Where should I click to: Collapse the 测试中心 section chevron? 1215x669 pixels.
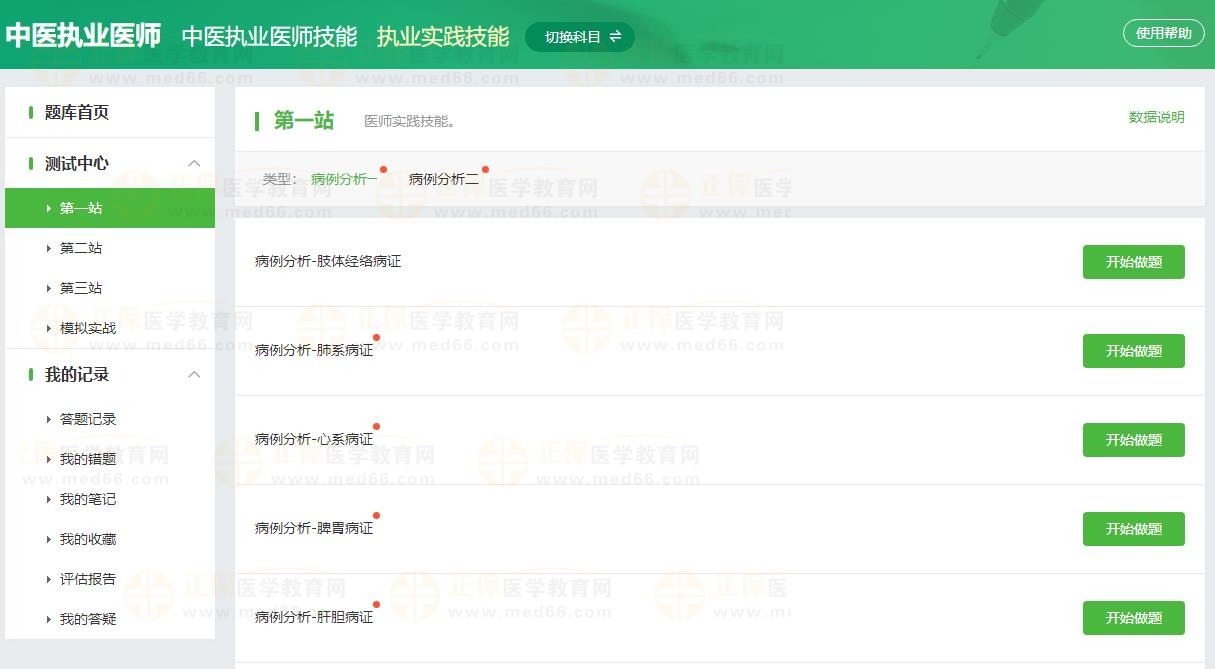(x=195, y=163)
